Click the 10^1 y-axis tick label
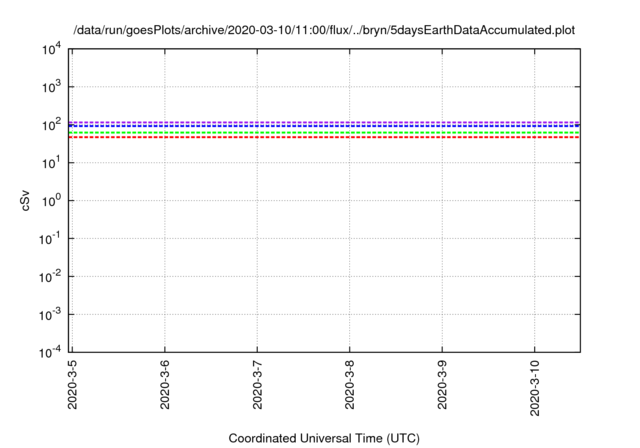 pos(51,163)
